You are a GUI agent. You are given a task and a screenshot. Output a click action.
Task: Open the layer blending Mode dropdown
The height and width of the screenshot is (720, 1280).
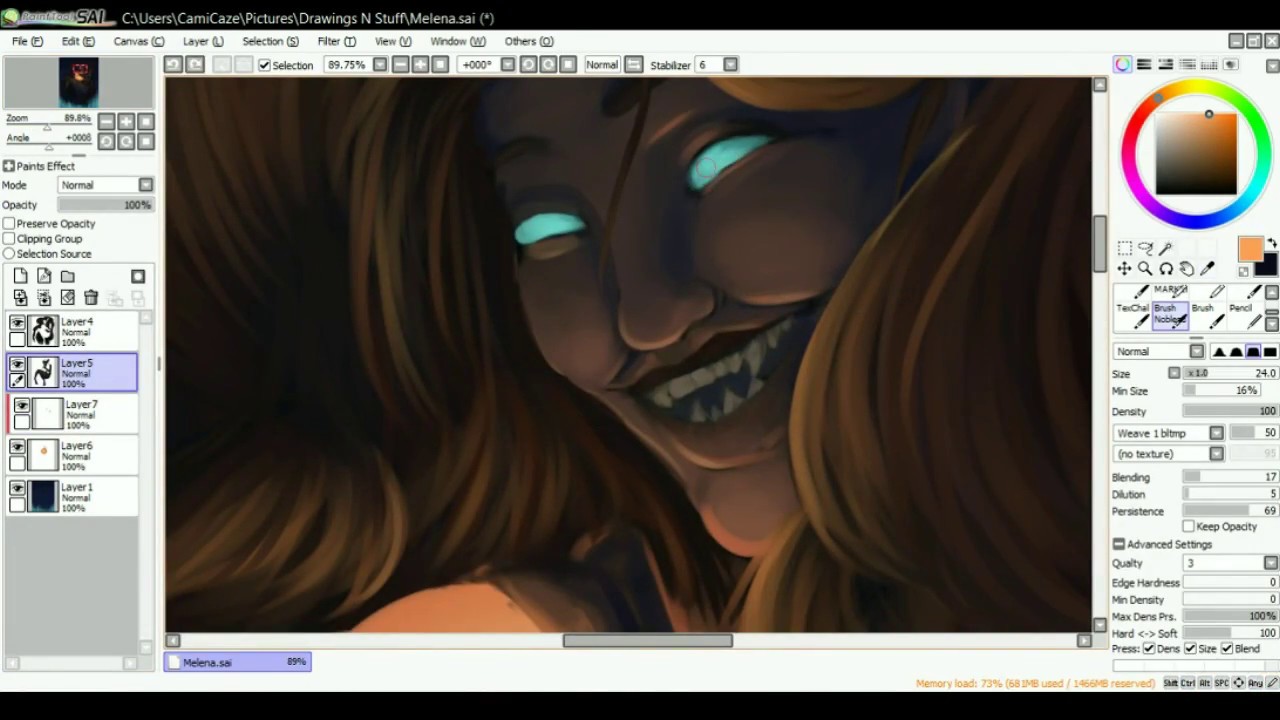click(x=146, y=185)
